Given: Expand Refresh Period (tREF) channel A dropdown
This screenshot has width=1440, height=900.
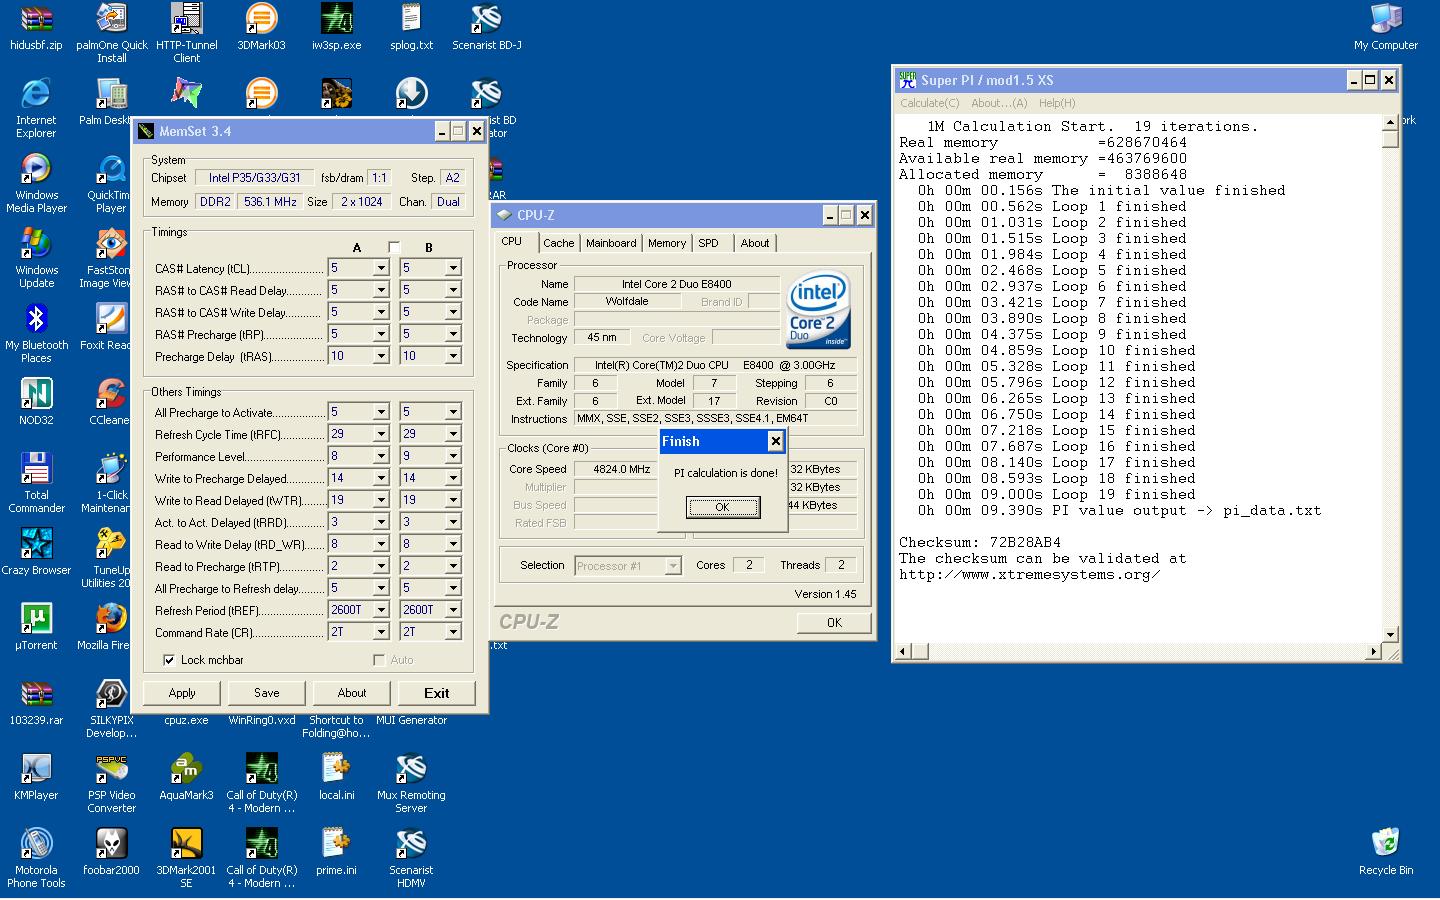Looking at the screenshot, I should tap(381, 610).
